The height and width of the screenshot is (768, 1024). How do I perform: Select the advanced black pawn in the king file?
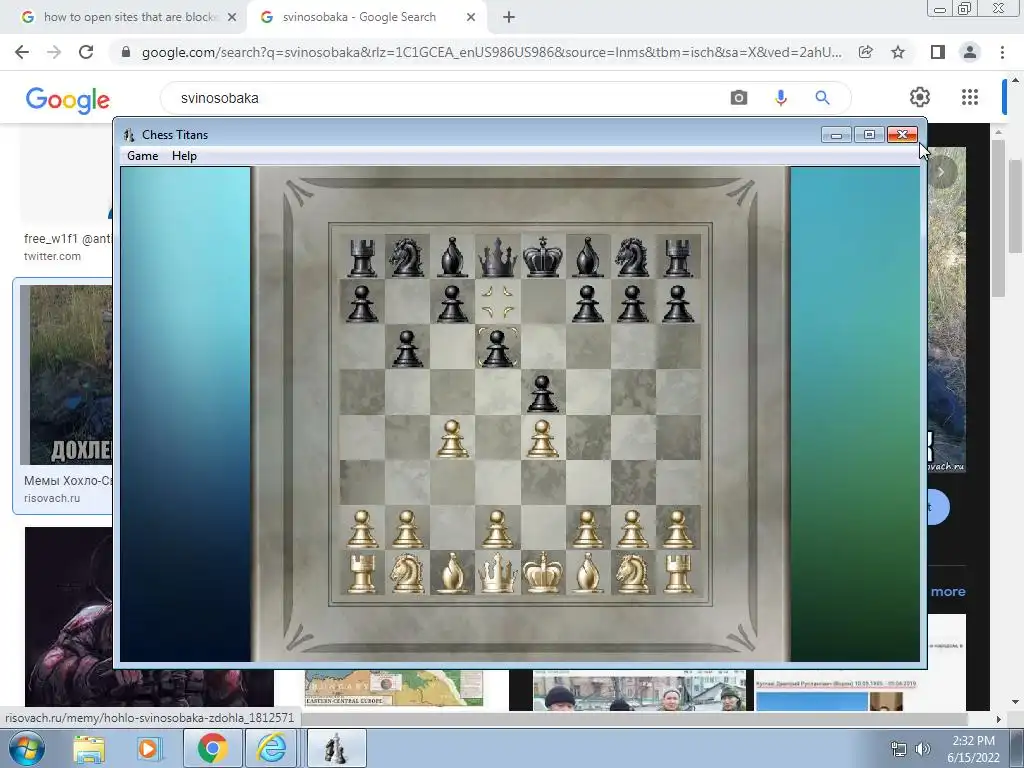[543, 394]
